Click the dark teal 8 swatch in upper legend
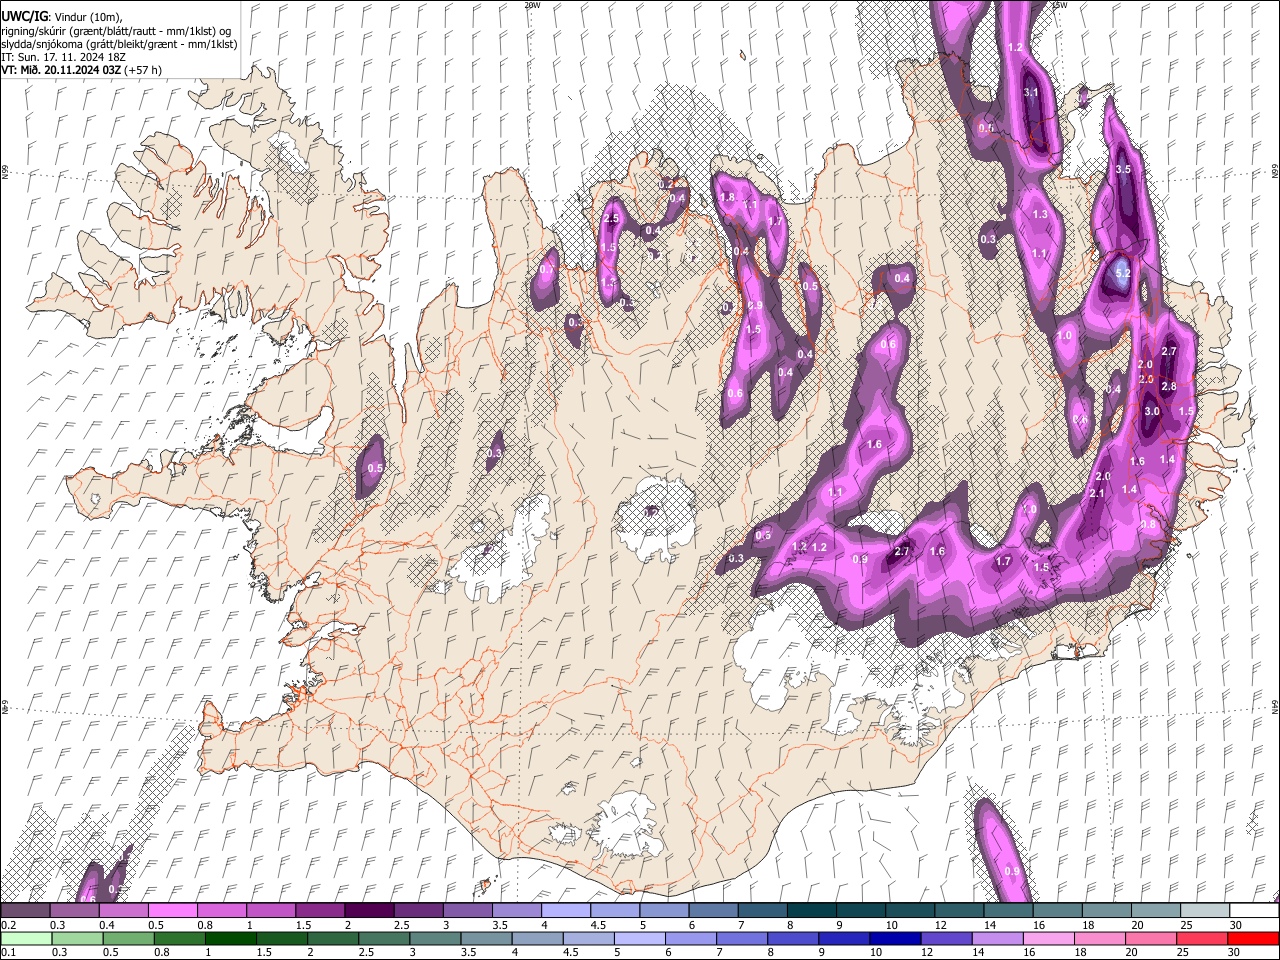 click(x=812, y=911)
